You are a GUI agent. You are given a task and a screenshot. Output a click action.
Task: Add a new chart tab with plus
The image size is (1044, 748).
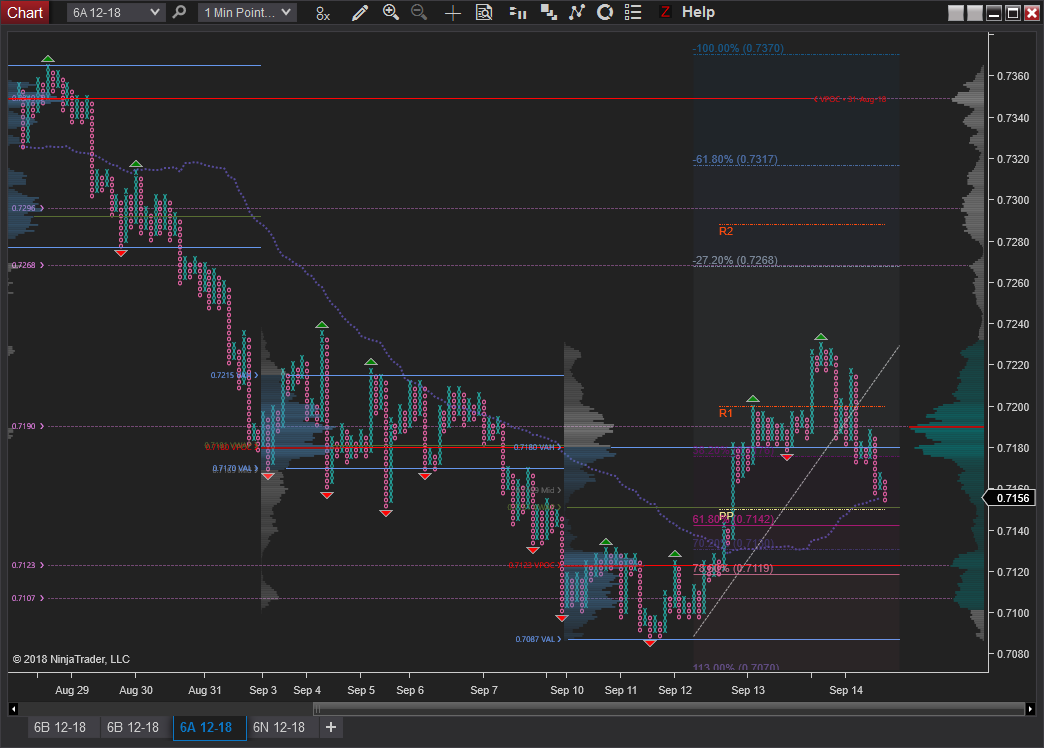(331, 727)
